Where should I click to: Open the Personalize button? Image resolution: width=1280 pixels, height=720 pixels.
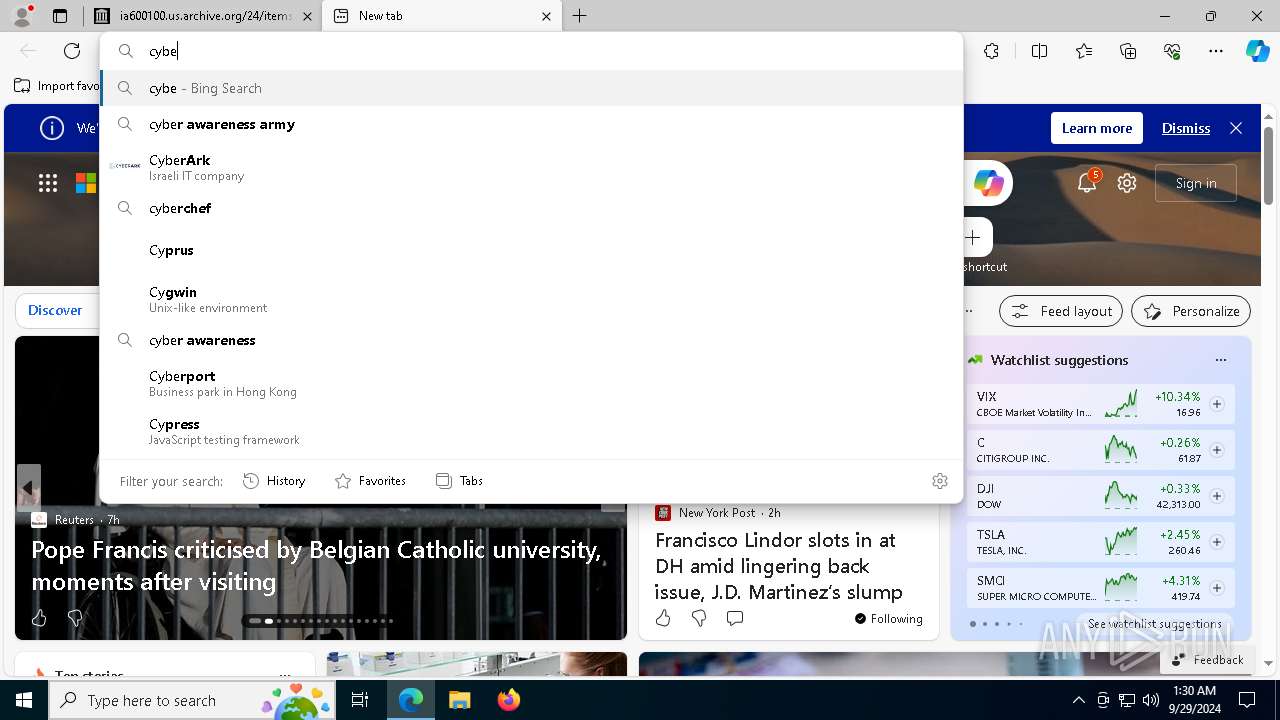tap(1191, 311)
